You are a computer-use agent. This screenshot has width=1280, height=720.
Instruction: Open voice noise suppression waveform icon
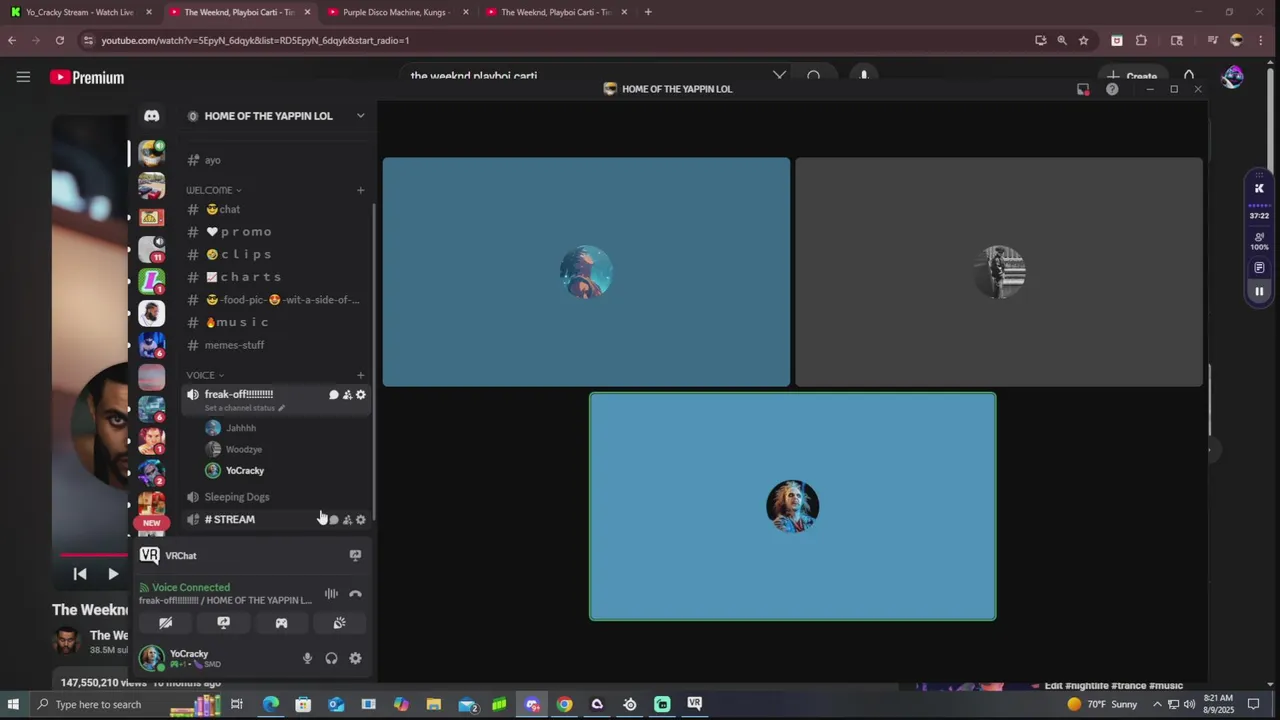click(331, 594)
